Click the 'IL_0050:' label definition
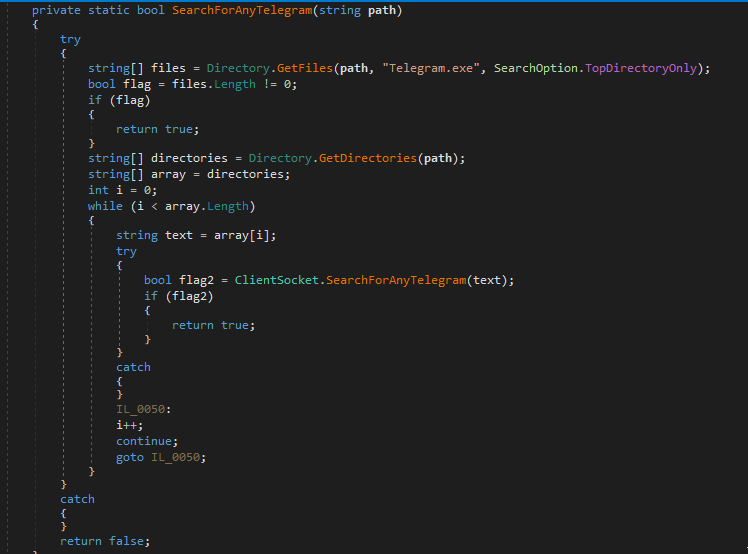The width and height of the screenshot is (748, 554). click(x=144, y=409)
